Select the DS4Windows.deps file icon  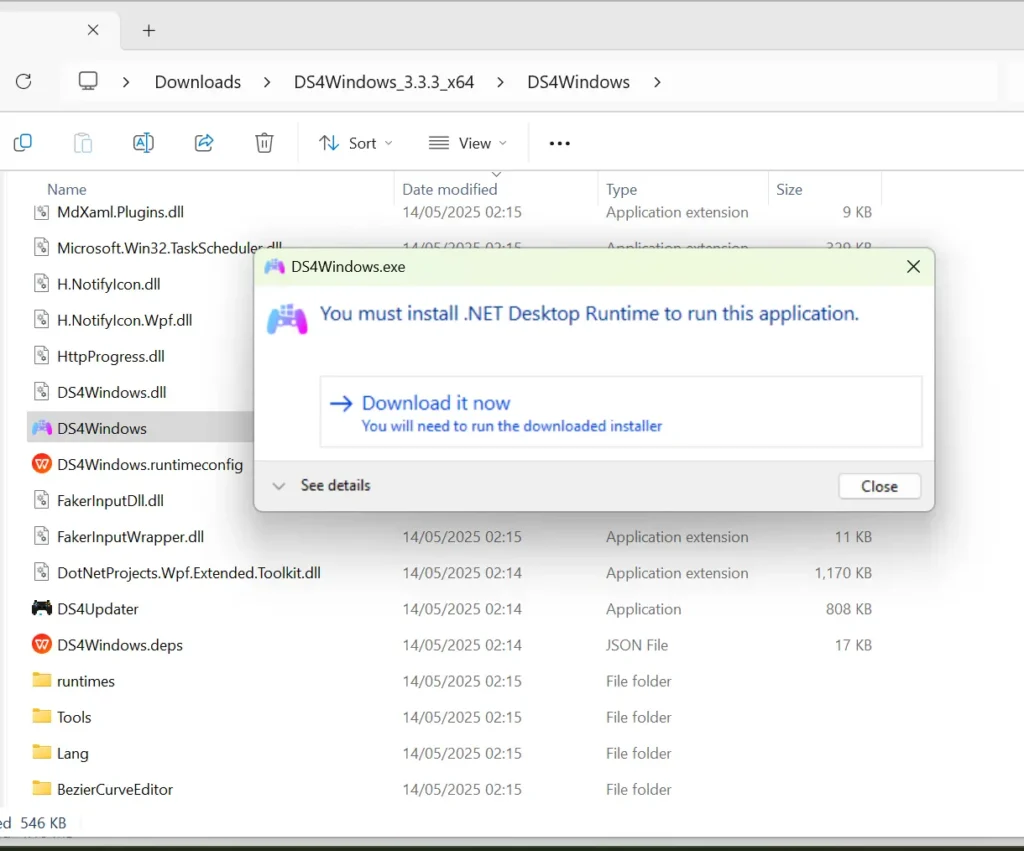pos(41,645)
